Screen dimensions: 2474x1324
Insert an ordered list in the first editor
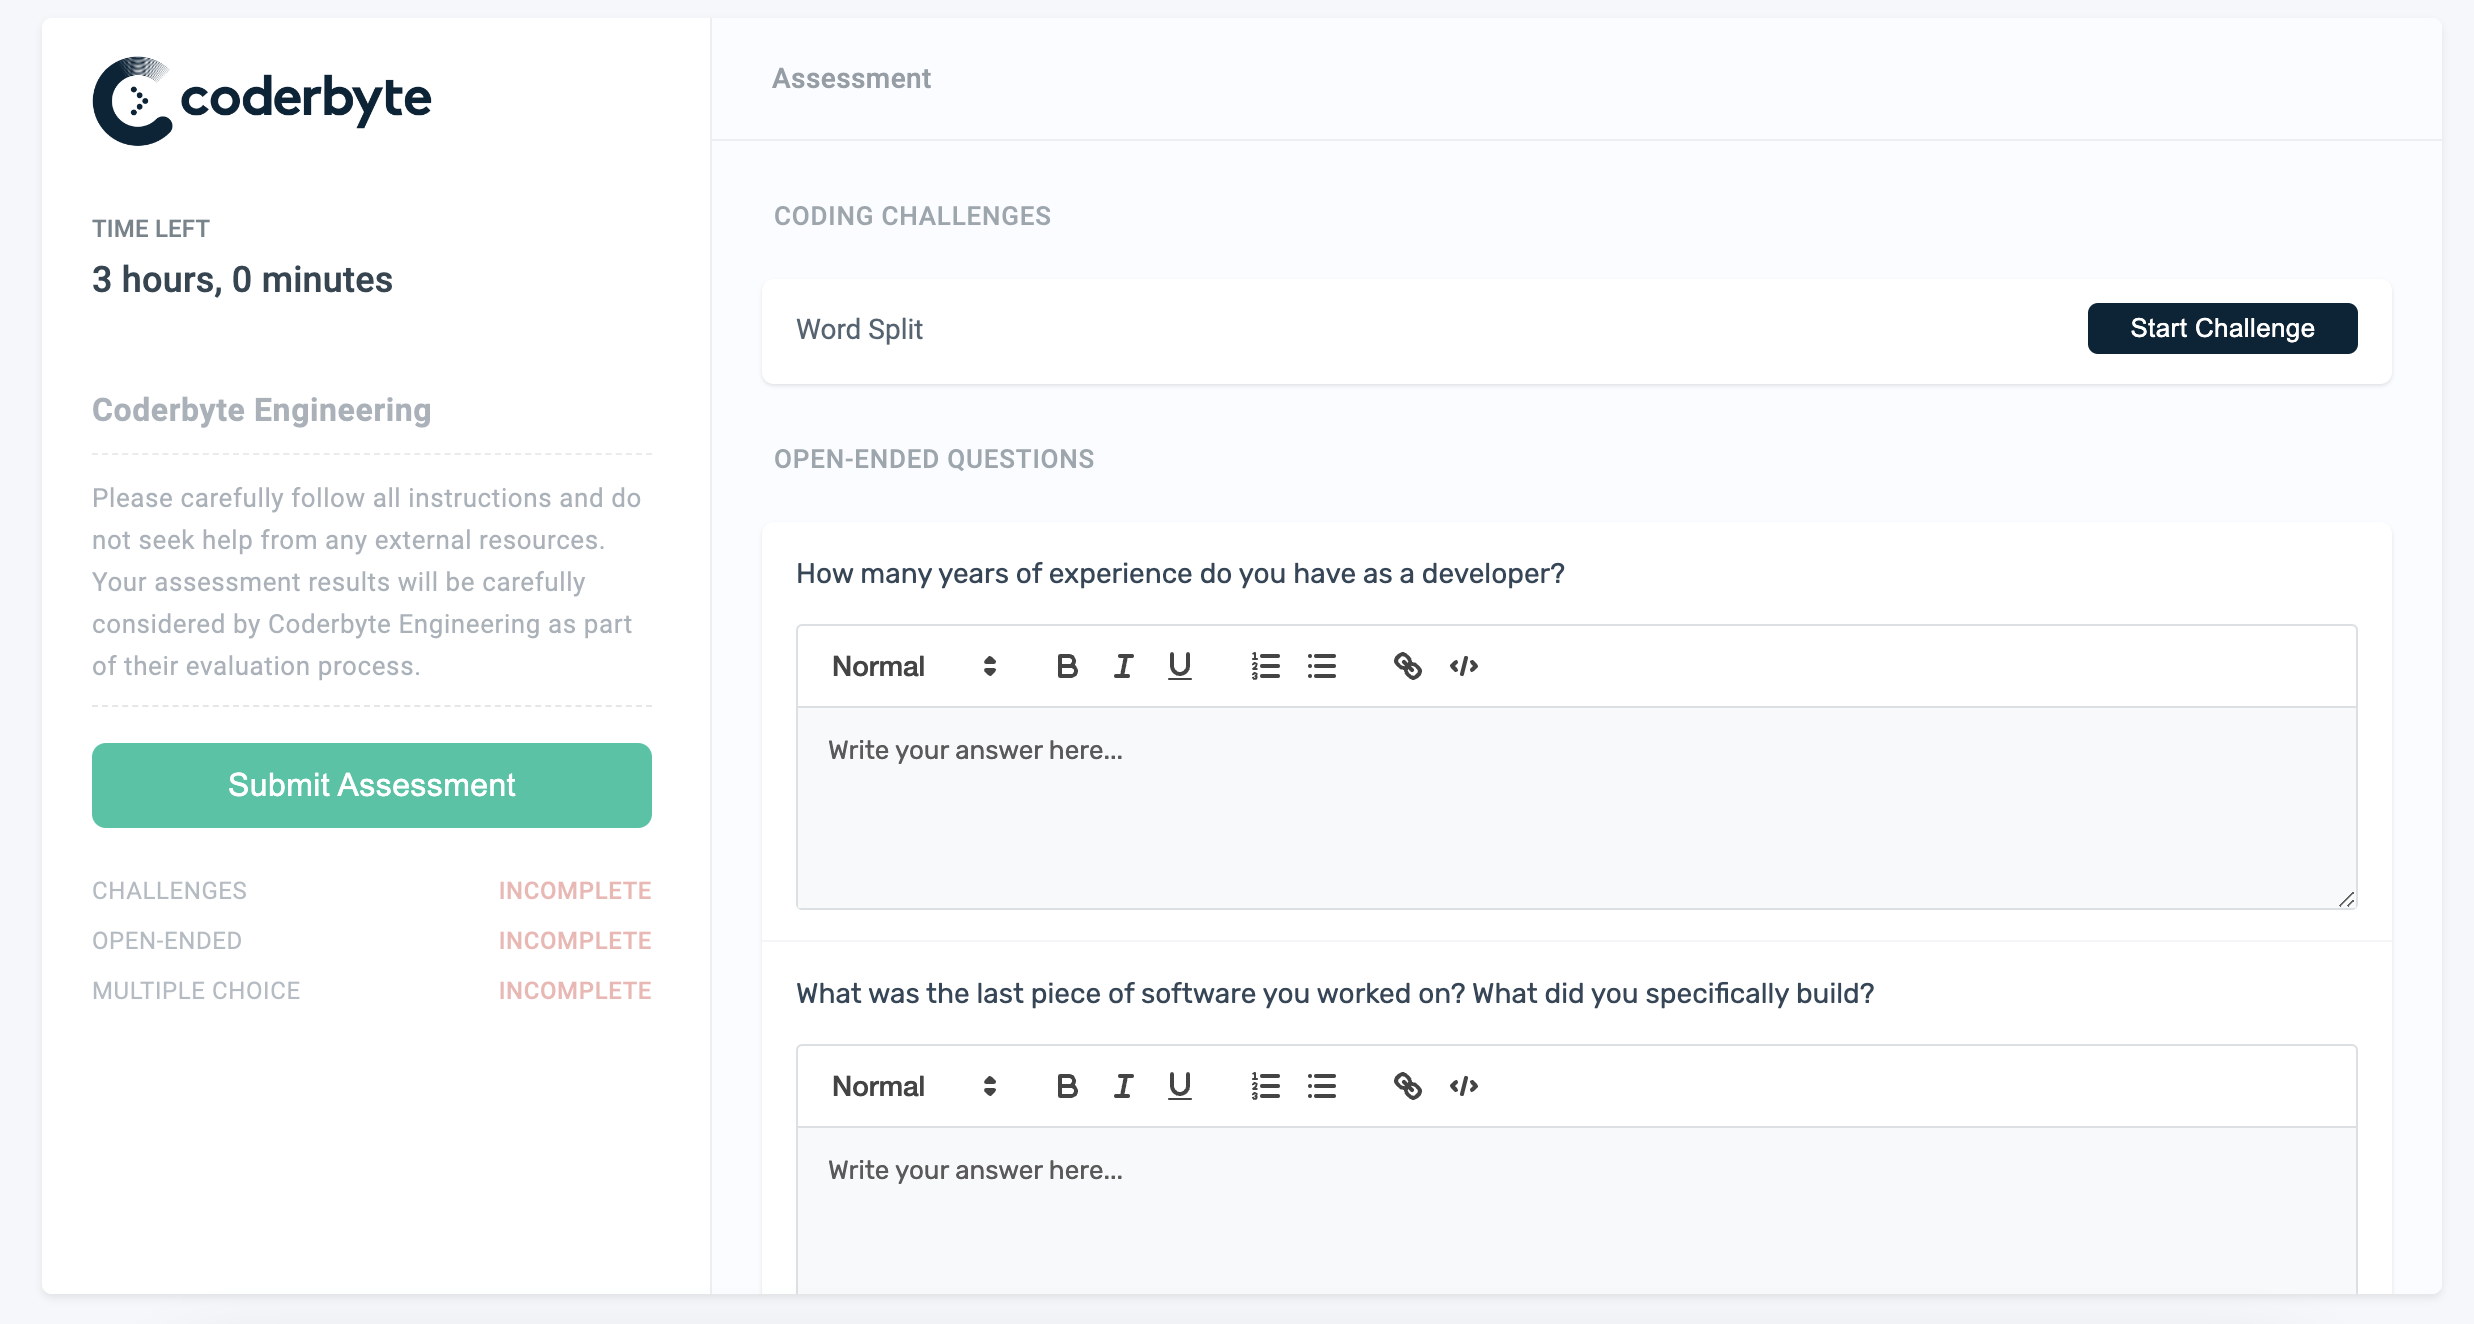[1264, 665]
